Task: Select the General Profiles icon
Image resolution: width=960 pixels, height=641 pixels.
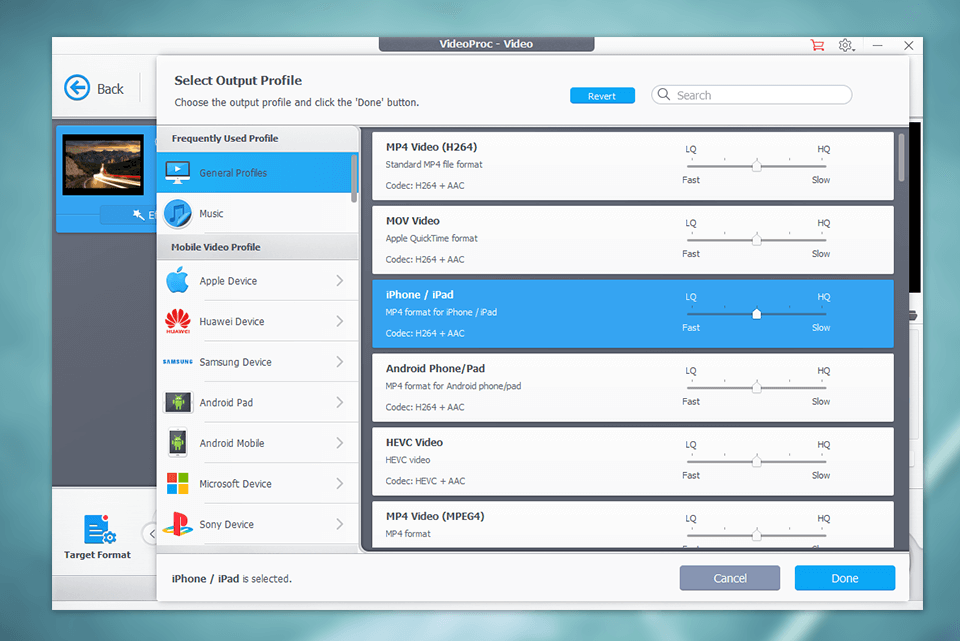Action: (x=179, y=172)
